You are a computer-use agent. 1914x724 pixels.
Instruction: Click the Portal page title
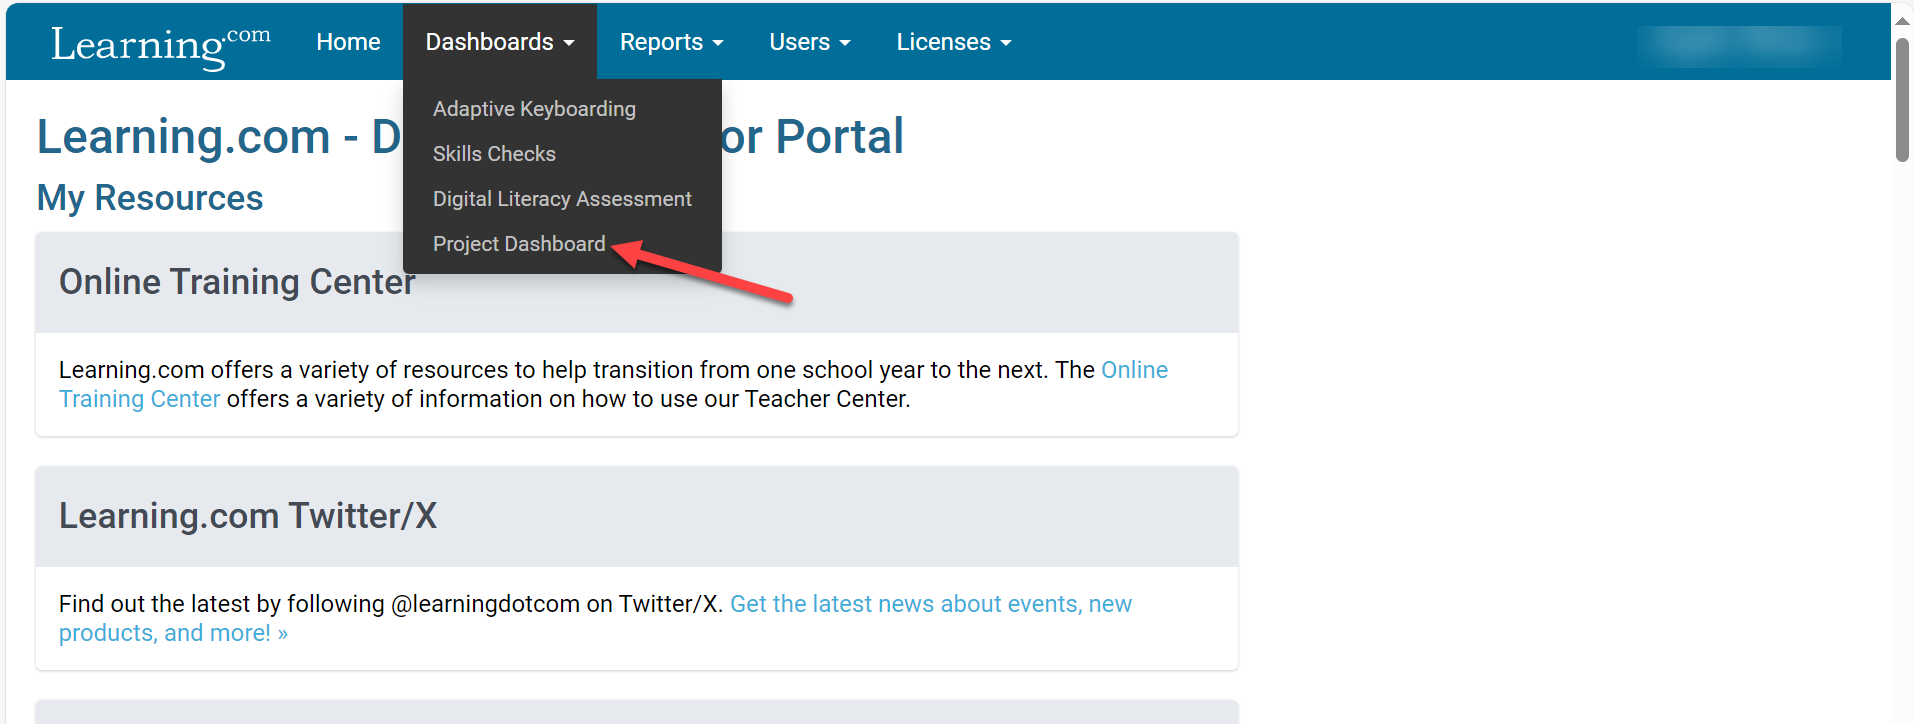coord(810,137)
